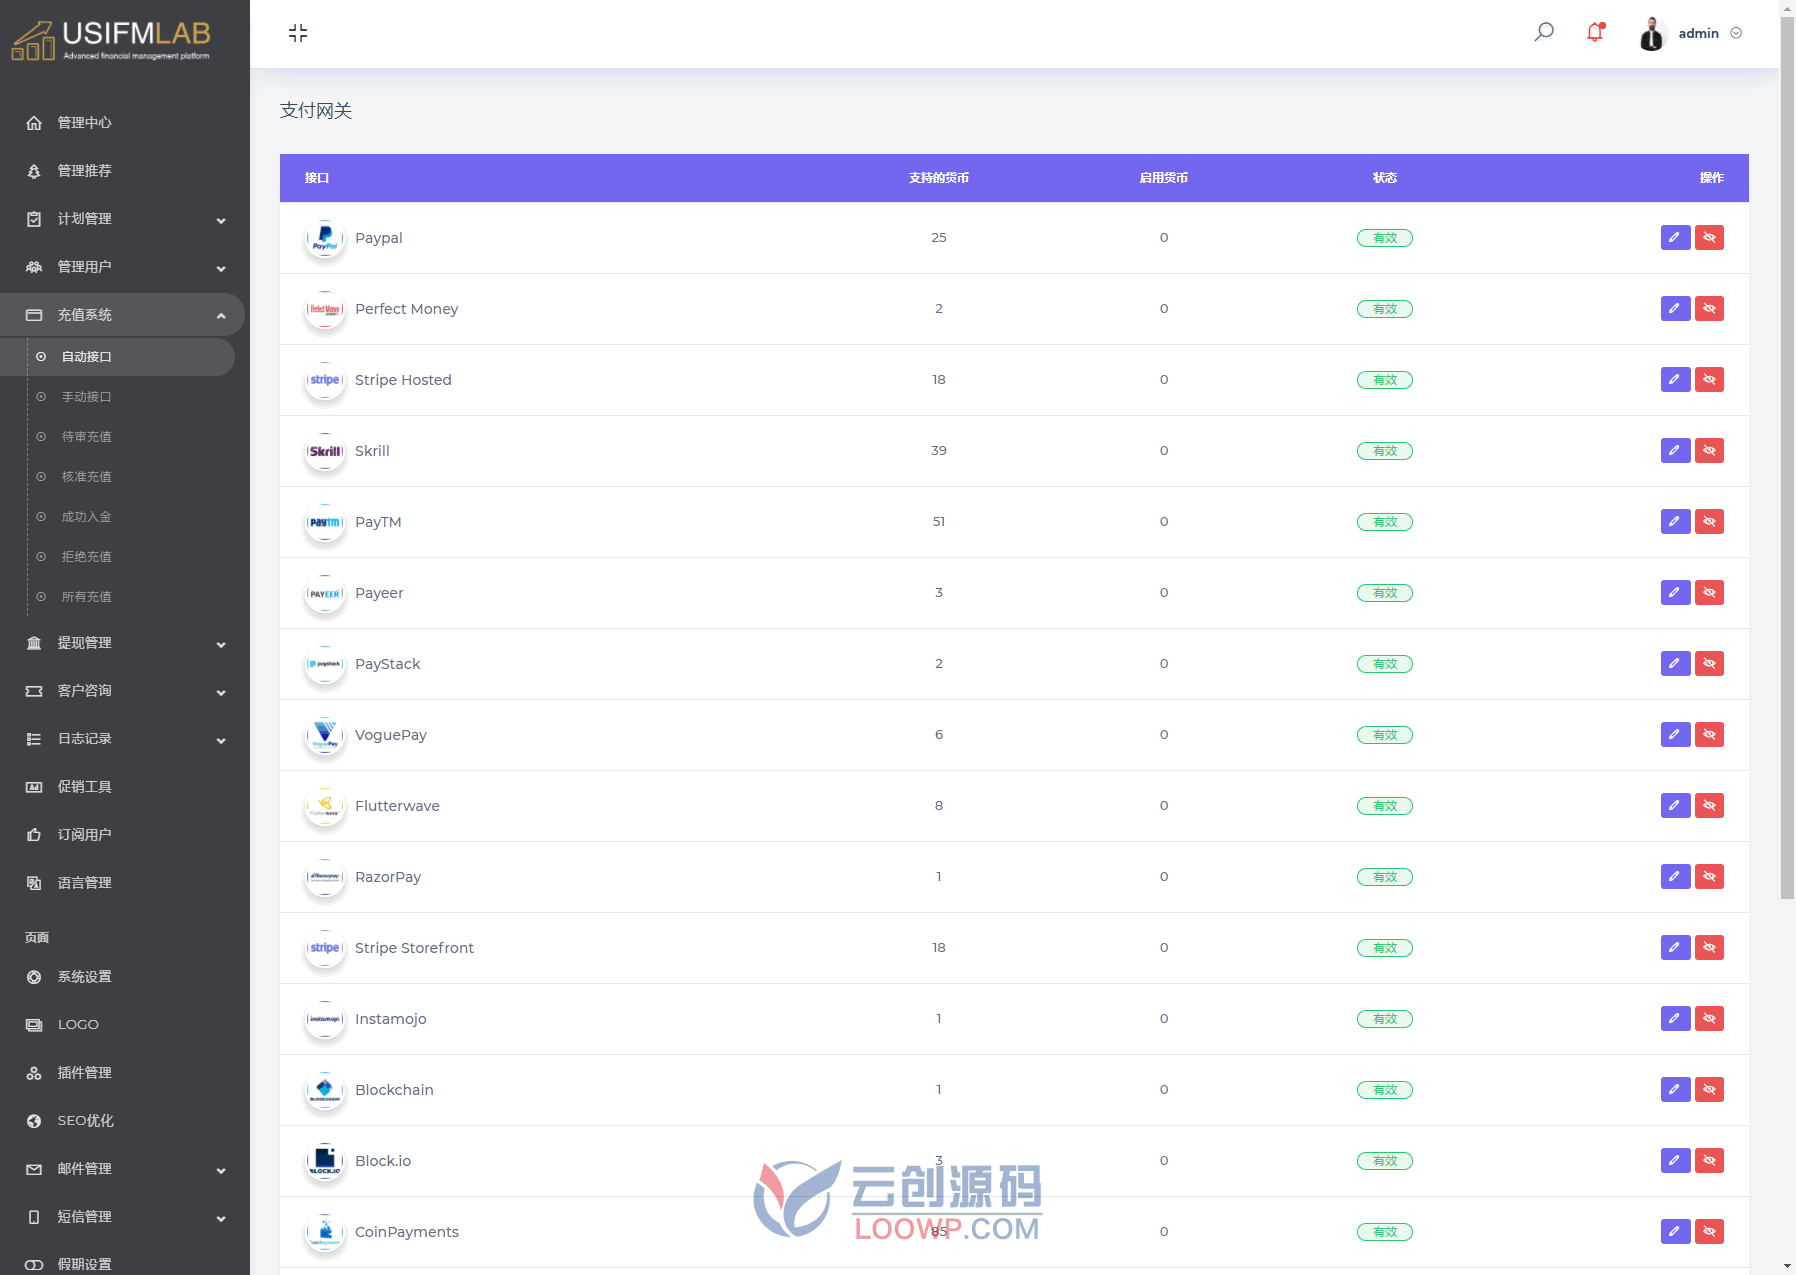Select 成功入金 submenu item

click(117, 517)
